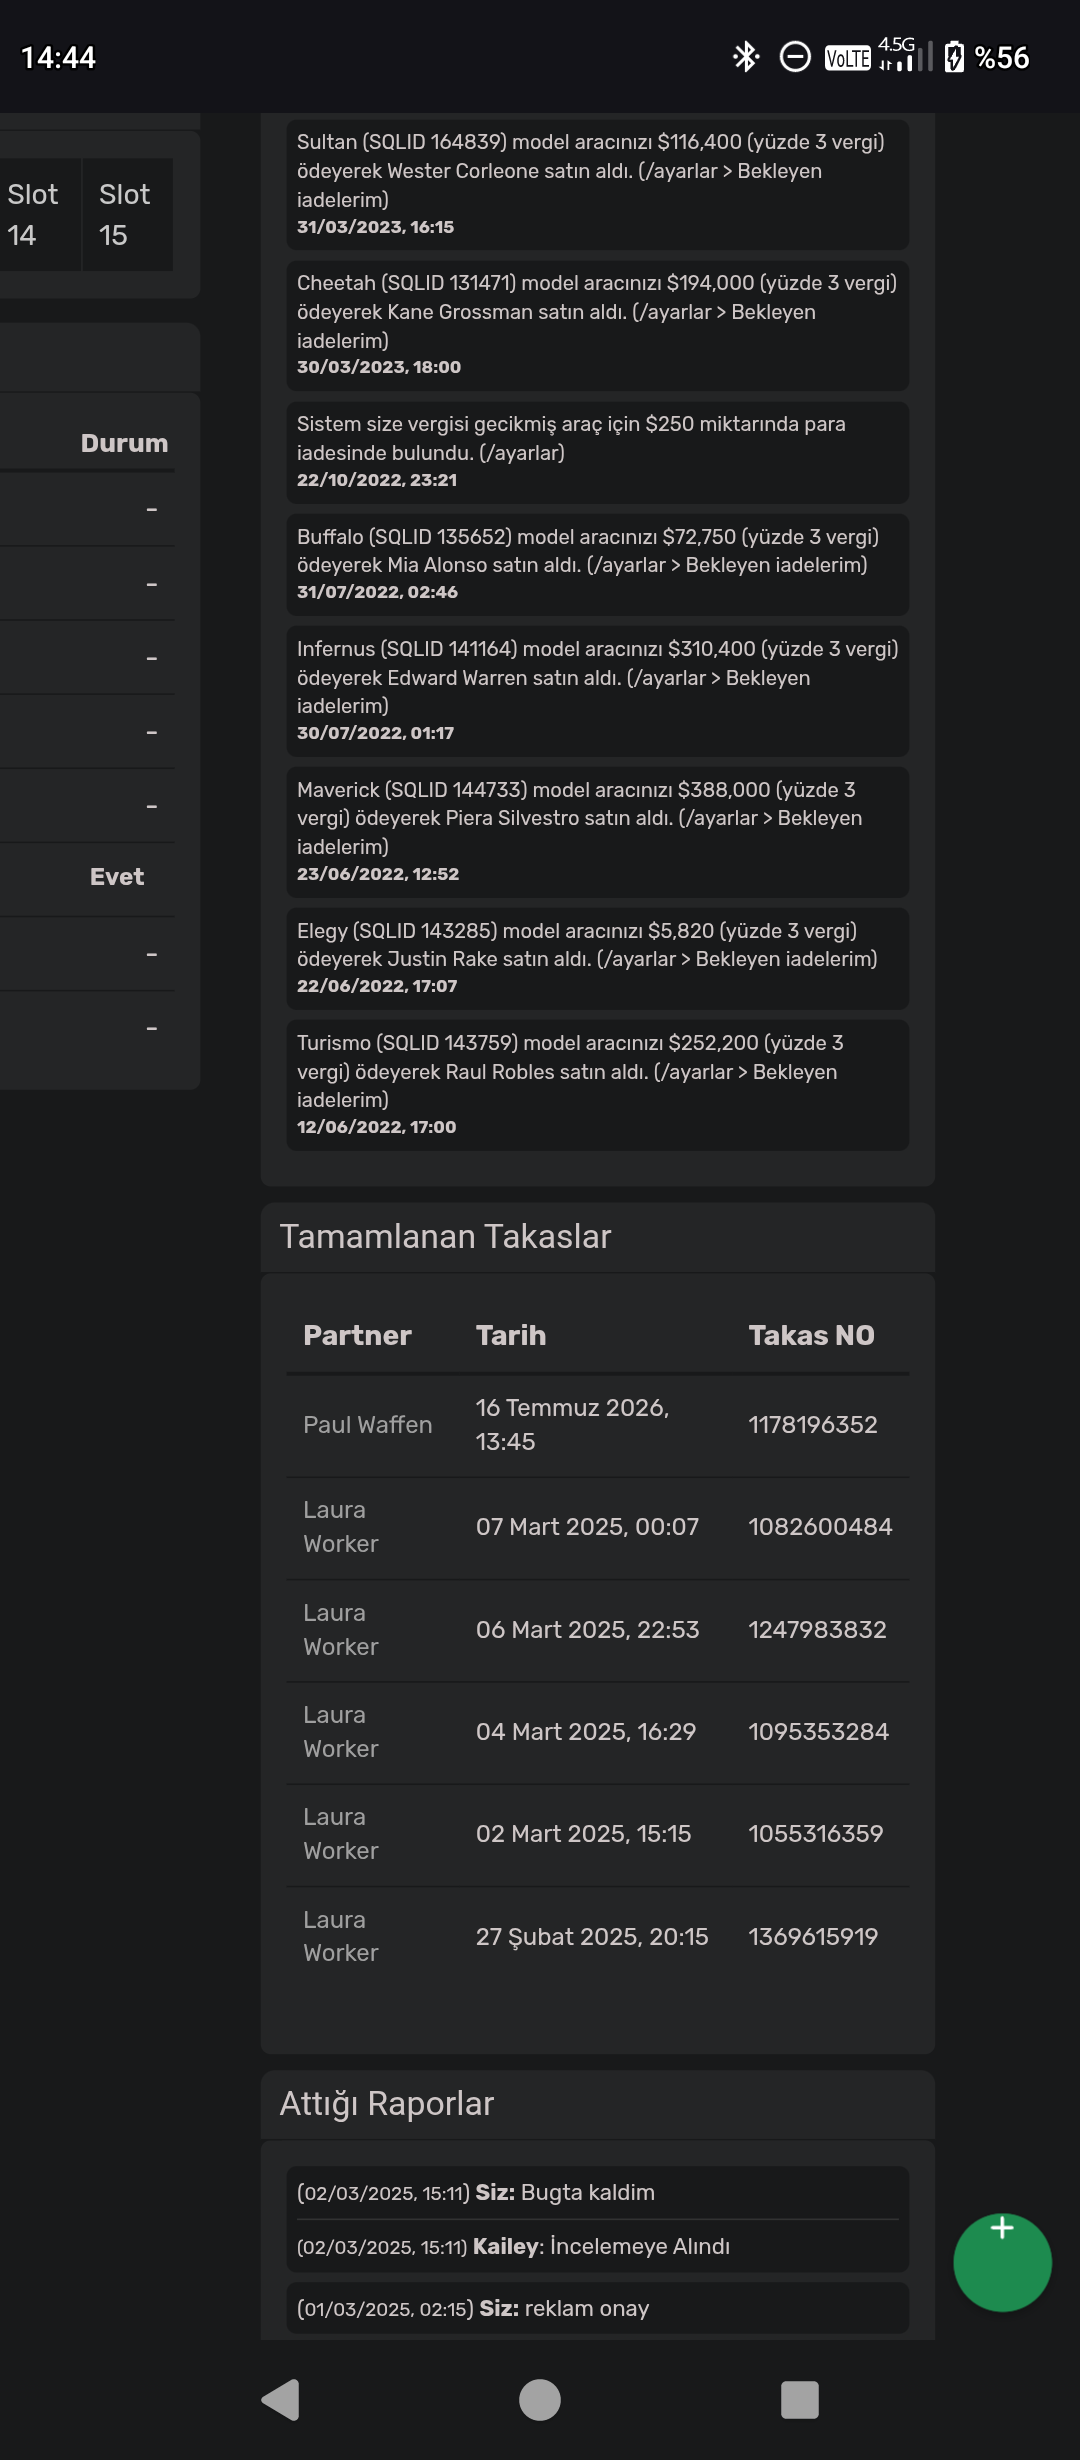1080x2460 pixels.
Task: Tap the battery charging indicator icon
Action: pos(955,57)
